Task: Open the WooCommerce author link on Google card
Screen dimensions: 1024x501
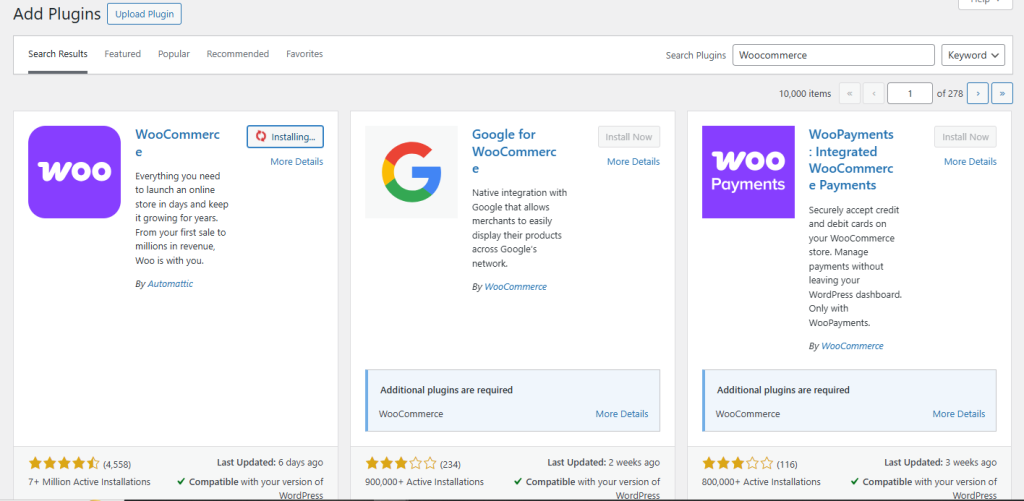Action: coord(516,287)
